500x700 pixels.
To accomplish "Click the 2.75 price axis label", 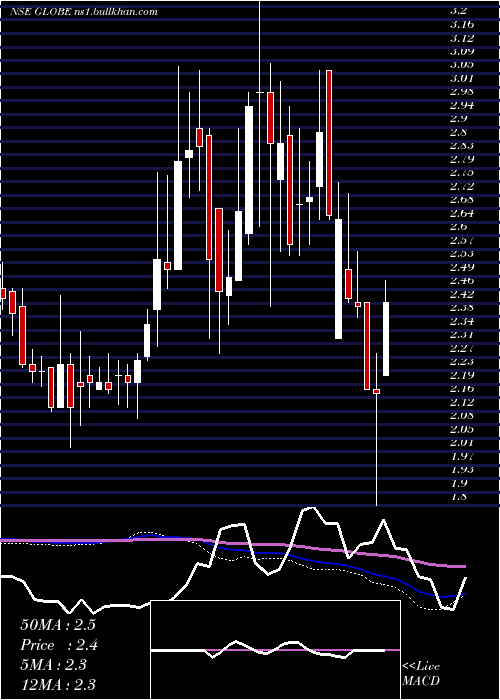I will (462, 172).
